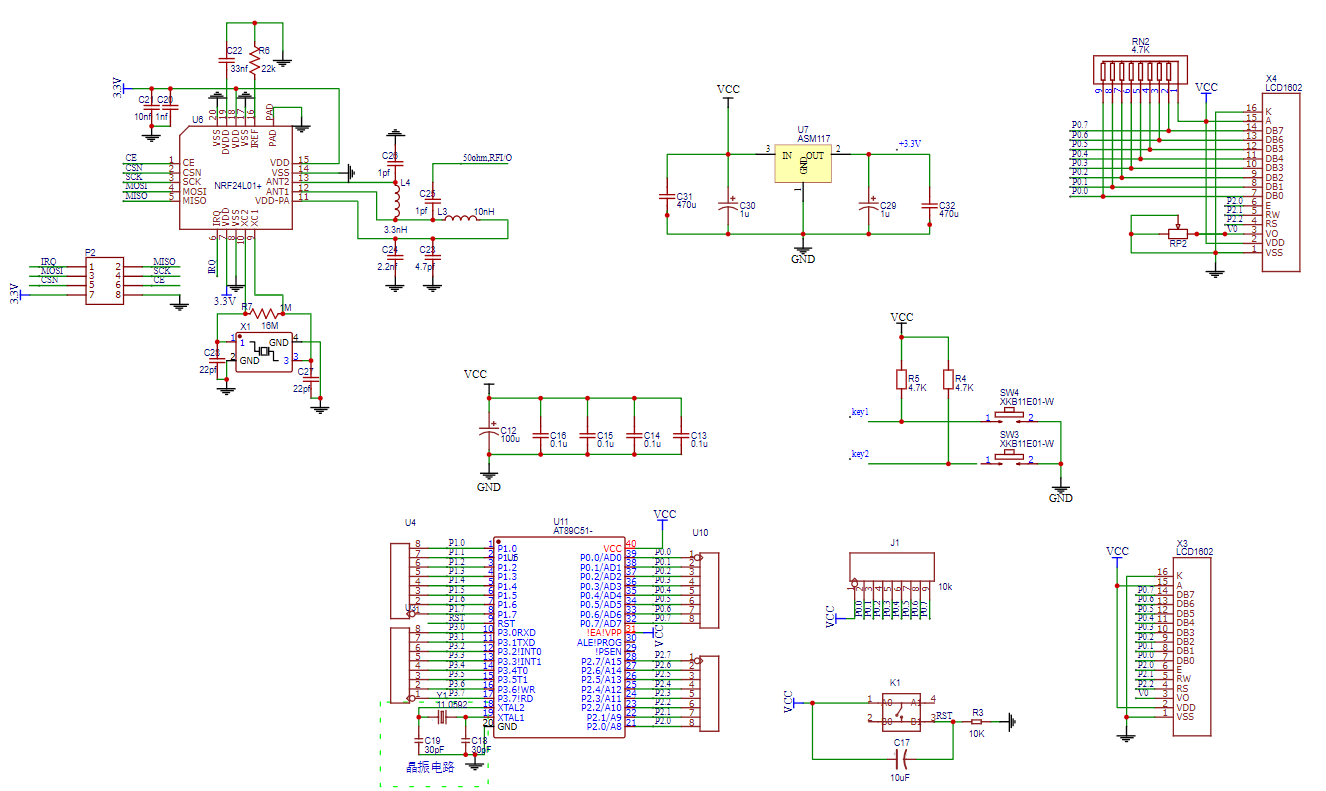Click capacitor C25 1pf
This screenshot has width=1326, height=791.
point(432,201)
